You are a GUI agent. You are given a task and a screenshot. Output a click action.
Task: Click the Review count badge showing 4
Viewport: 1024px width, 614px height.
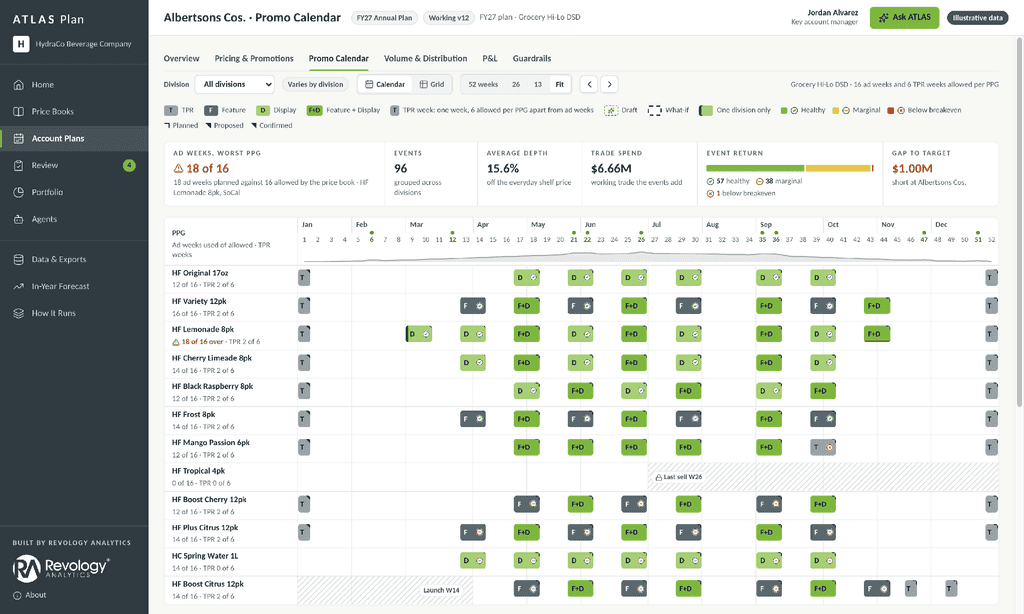[x=129, y=165]
